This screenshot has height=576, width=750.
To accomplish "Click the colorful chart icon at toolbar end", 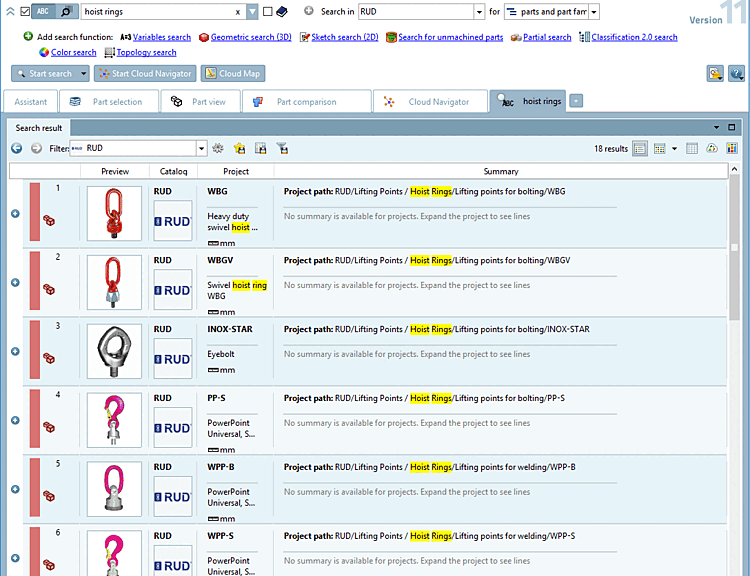I will point(731,148).
